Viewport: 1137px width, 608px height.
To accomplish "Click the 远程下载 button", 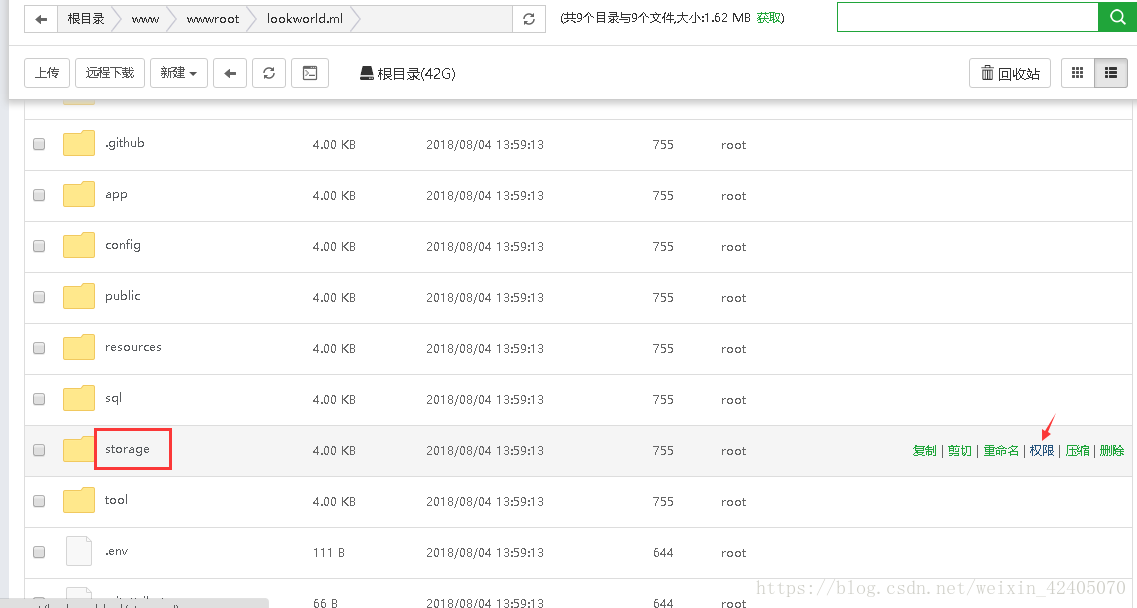I will pyautogui.click(x=110, y=73).
